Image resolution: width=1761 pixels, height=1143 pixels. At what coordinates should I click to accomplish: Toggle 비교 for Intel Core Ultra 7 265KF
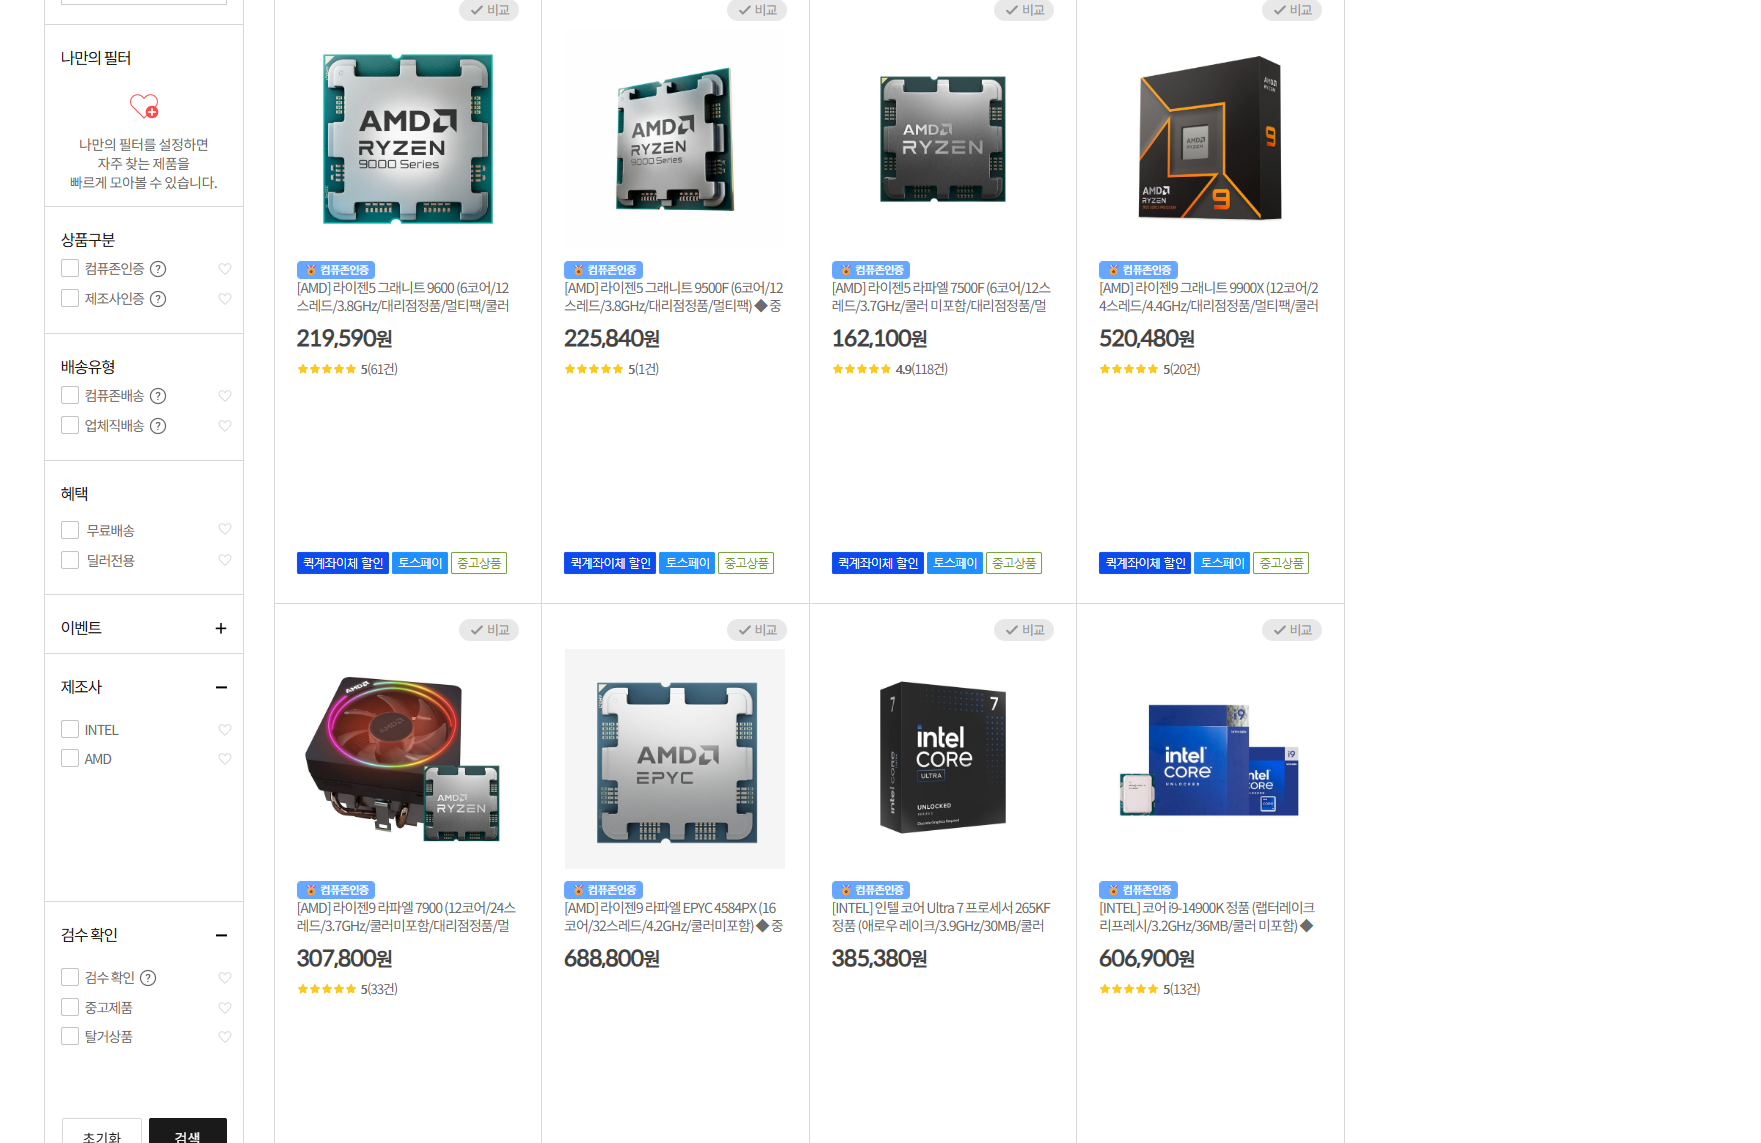click(1024, 630)
